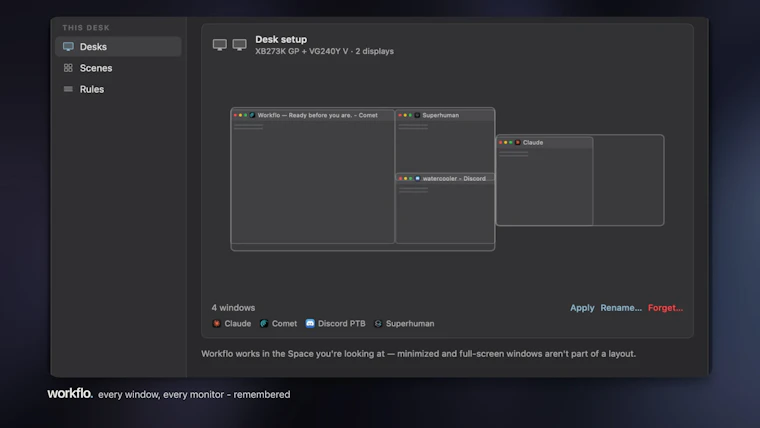Click the Scenes grid icon in the sidebar
The width and height of the screenshot is (760, 428).
[x=68, y=68]
